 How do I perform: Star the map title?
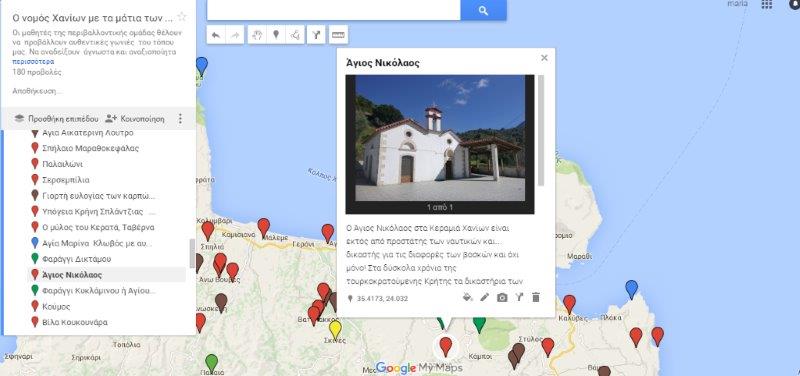tap(182, 17)
